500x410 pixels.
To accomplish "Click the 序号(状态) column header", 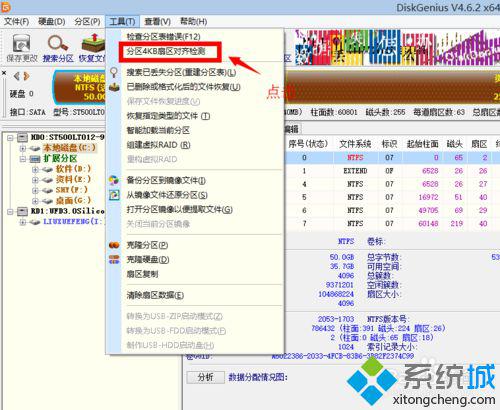I will coord(308,144).
